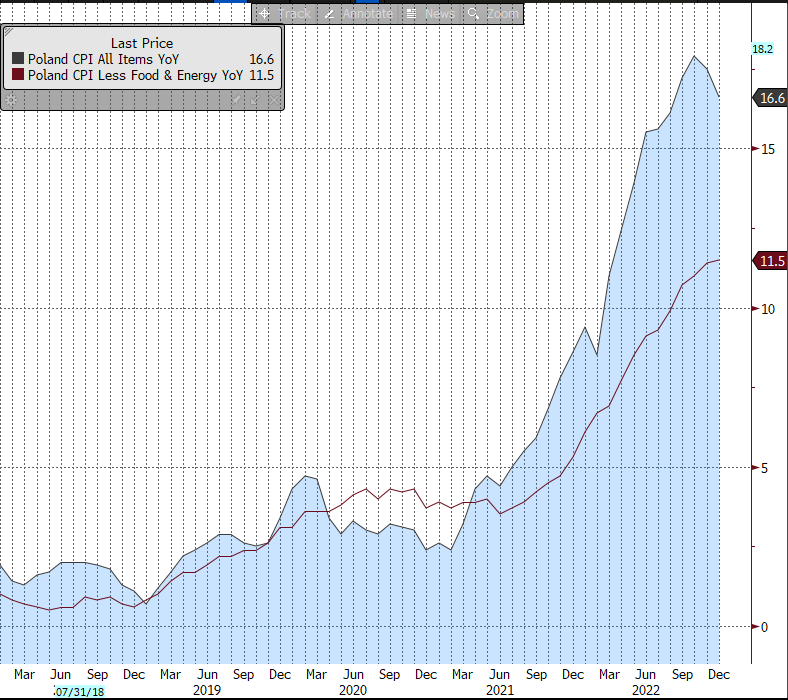Click the 15 y-axis label
The width and height of the screenshot is (788, 700).
pos(768,149)
